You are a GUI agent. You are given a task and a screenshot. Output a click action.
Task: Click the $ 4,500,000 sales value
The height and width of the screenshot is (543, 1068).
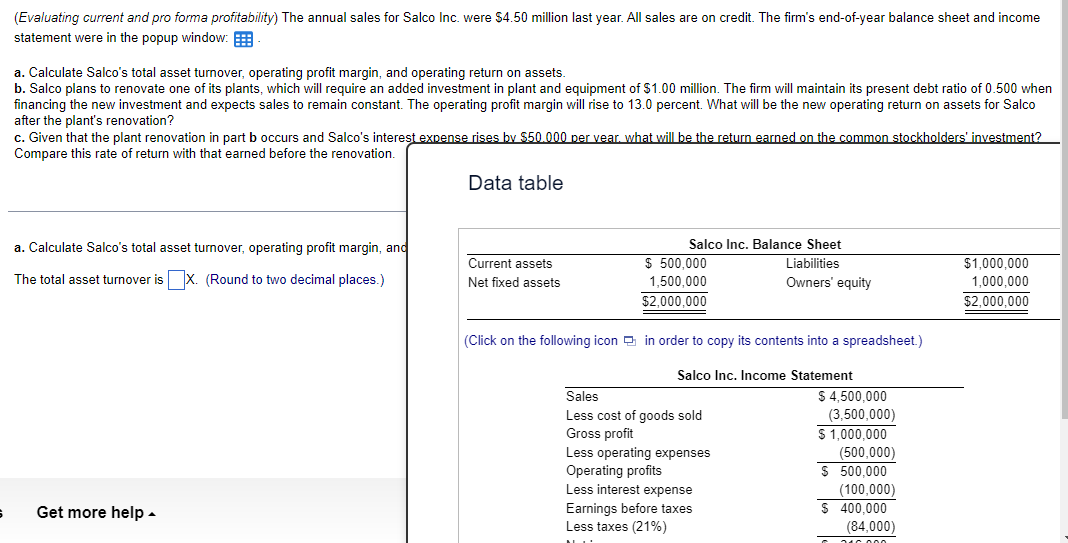coord(852,397)
